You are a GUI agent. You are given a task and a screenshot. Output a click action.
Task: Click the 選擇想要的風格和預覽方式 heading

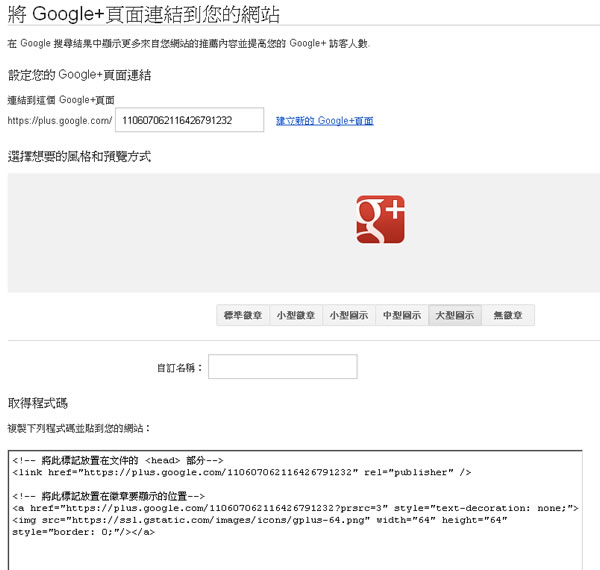pos(79,156)
